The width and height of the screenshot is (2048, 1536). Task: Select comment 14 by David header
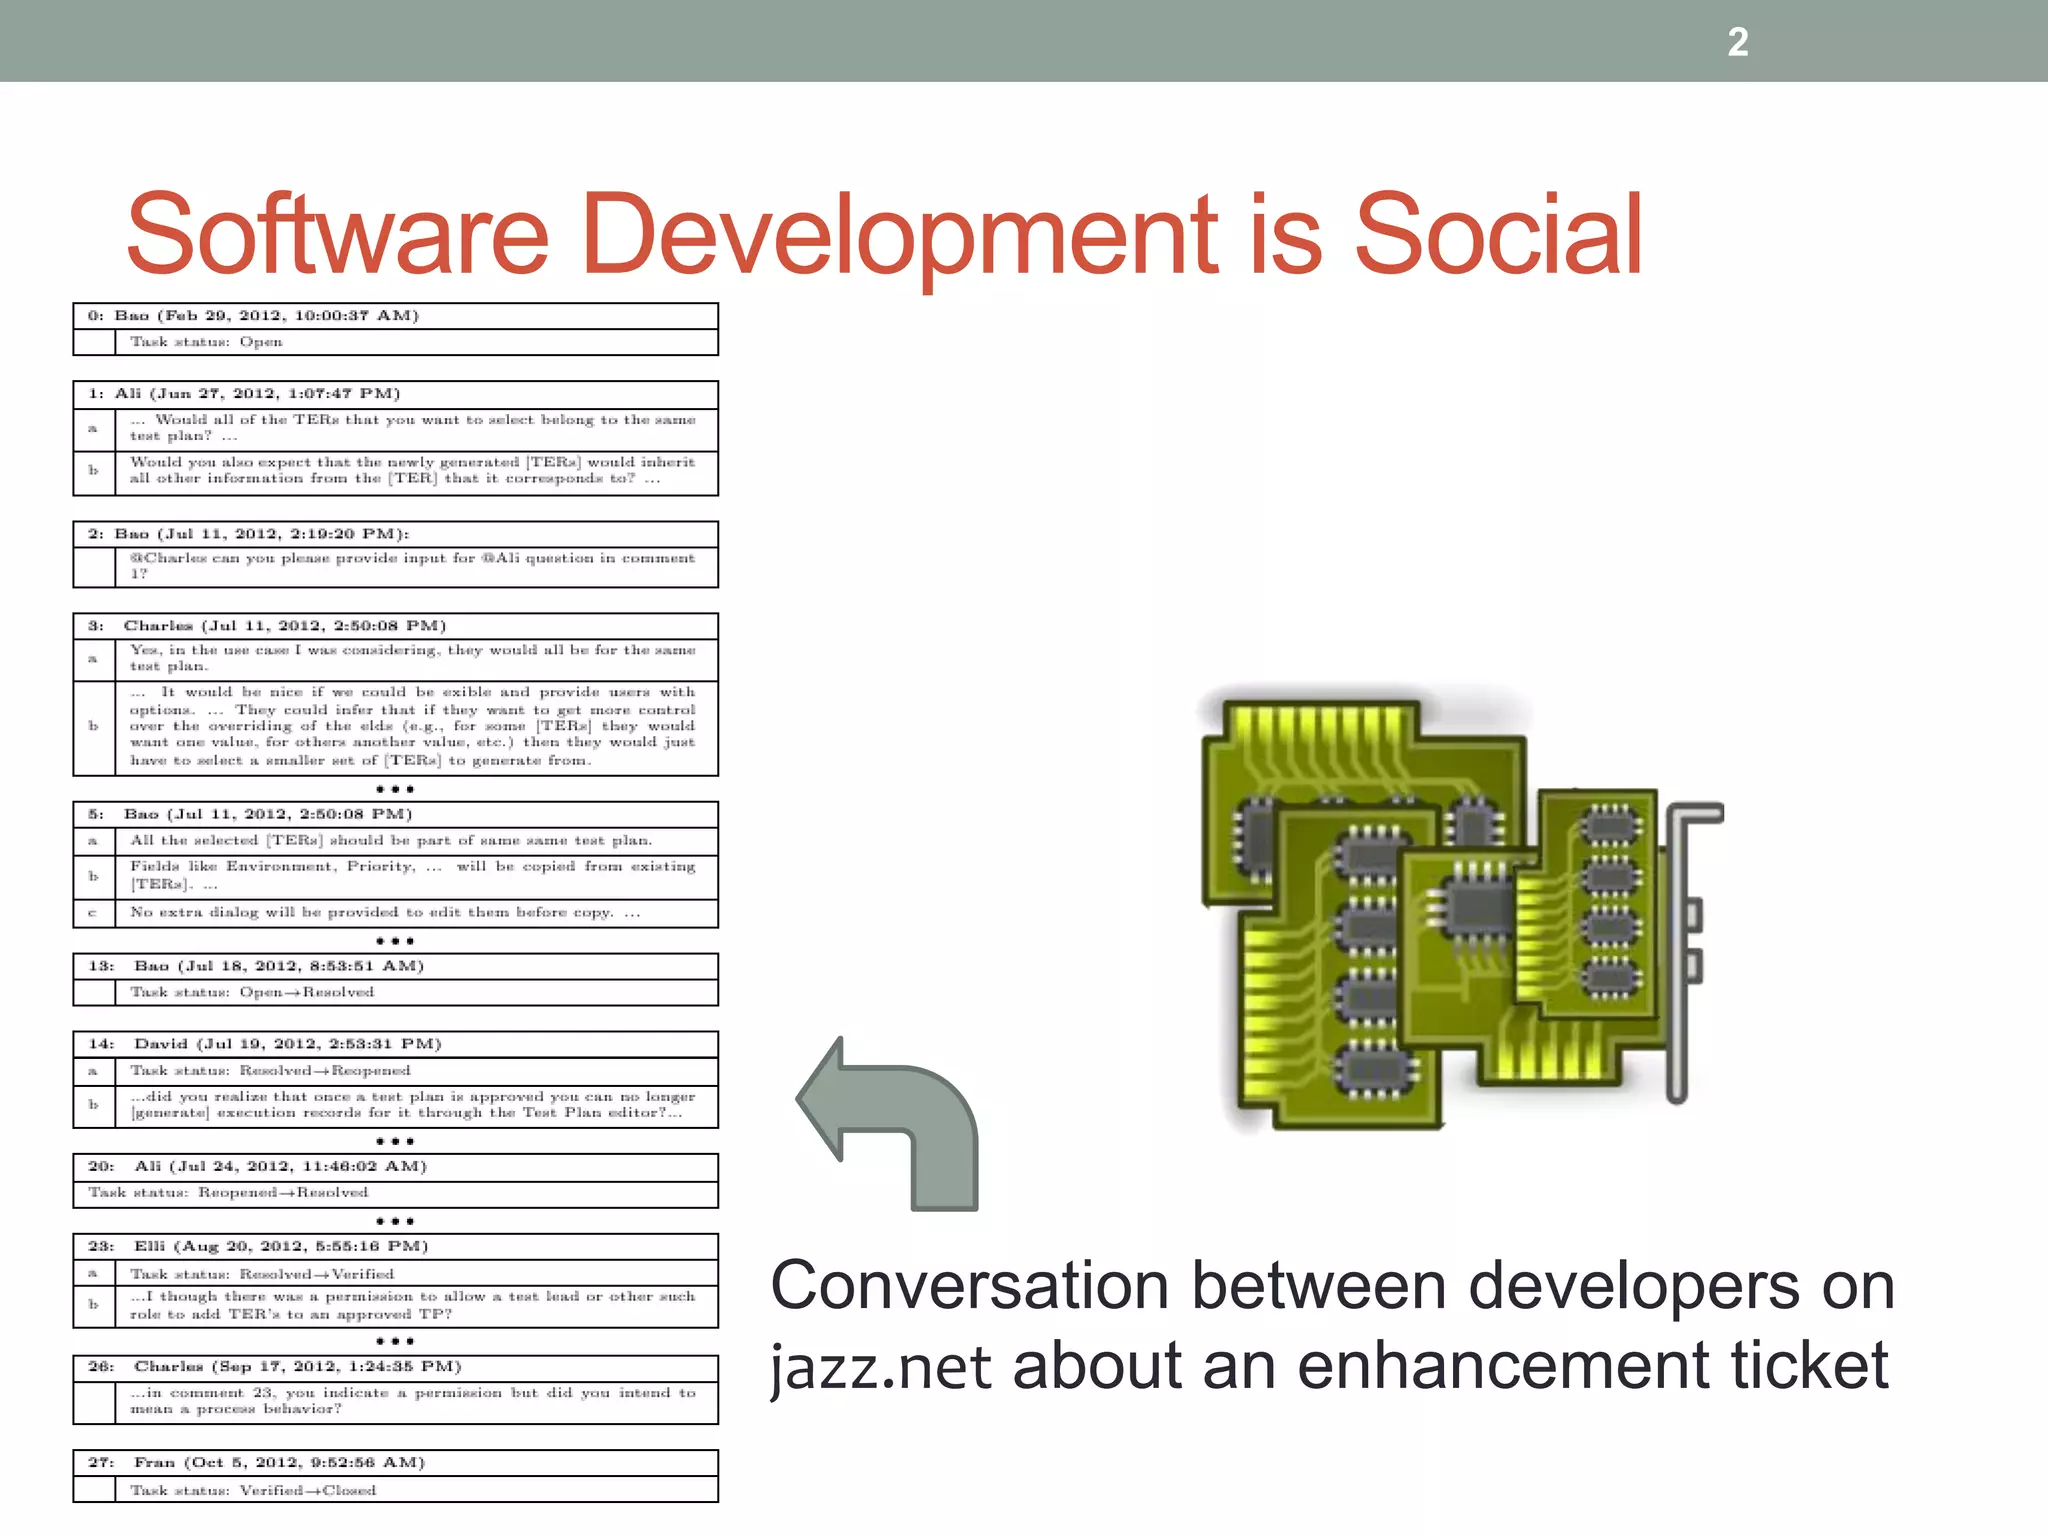[265, 1044]
